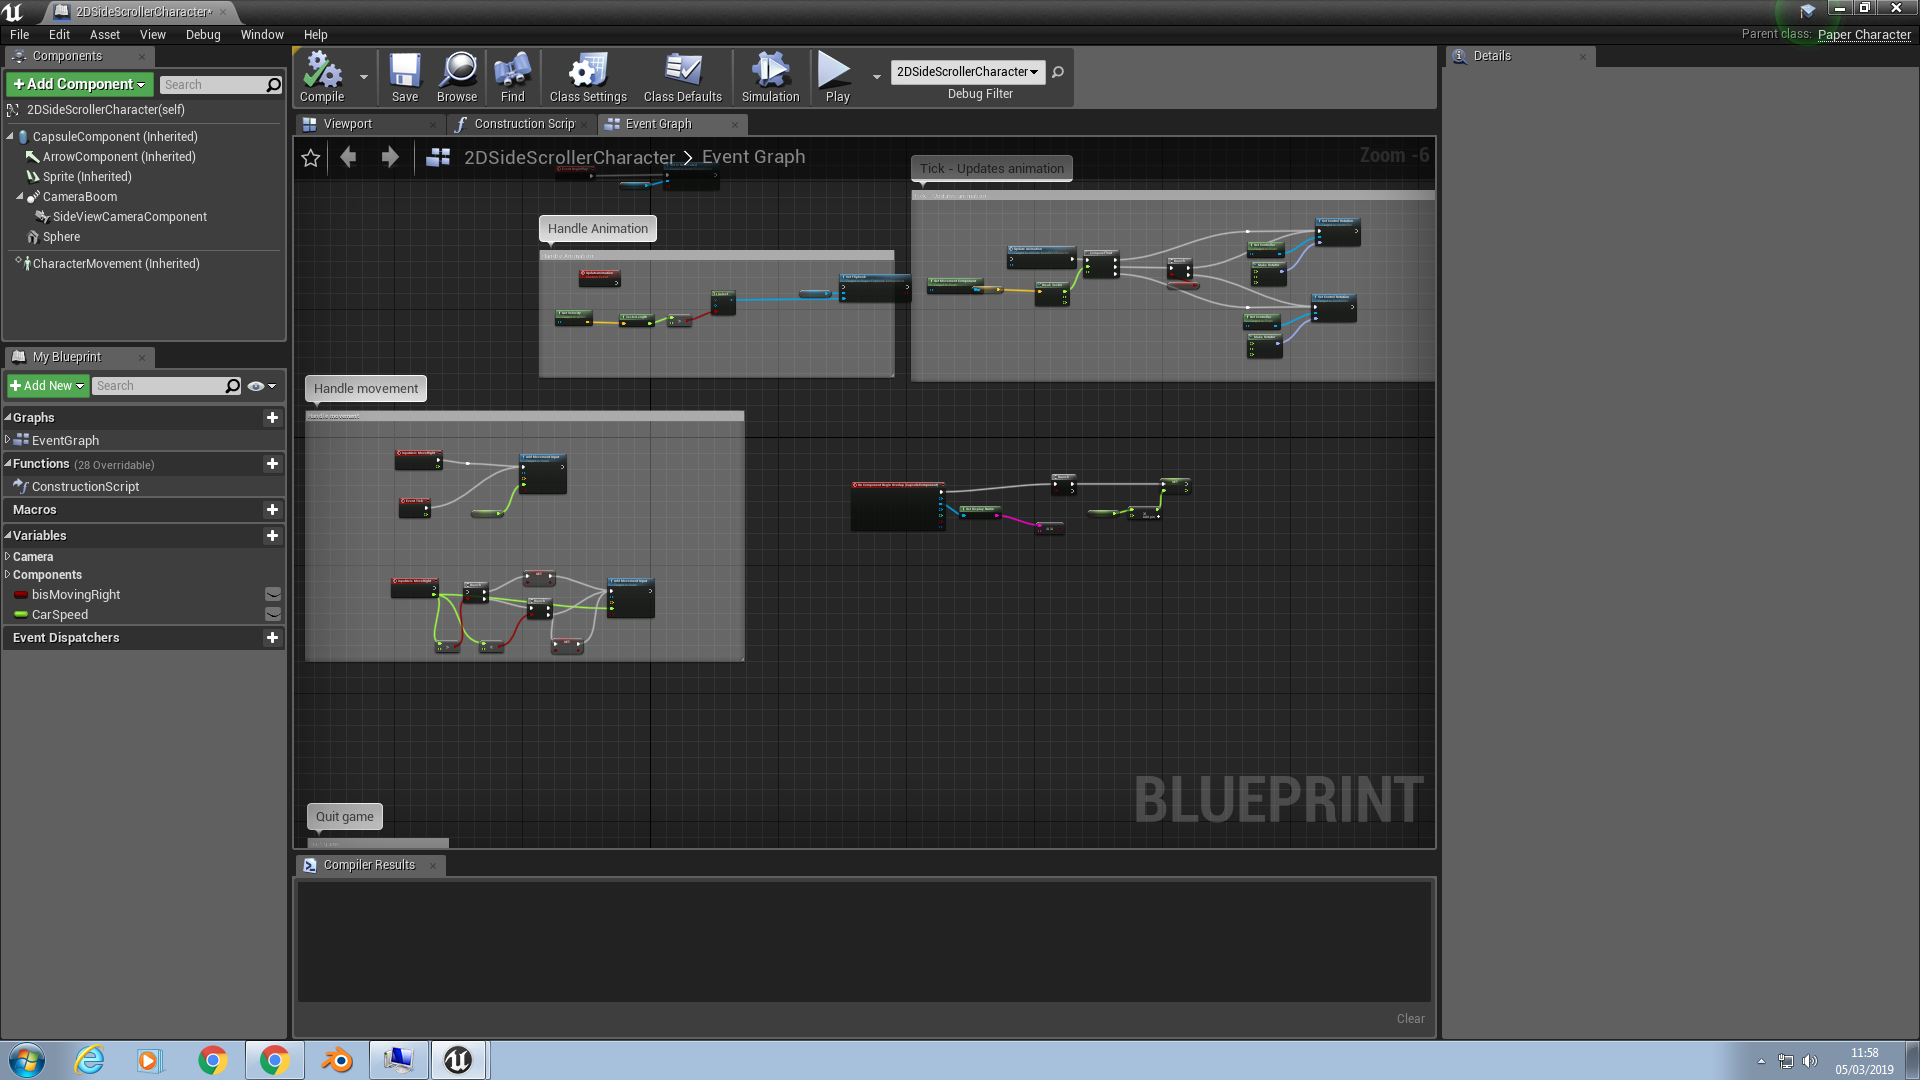Click the bookmark star icon in graph
The image size is (1926, 1092).
[311, 158]
